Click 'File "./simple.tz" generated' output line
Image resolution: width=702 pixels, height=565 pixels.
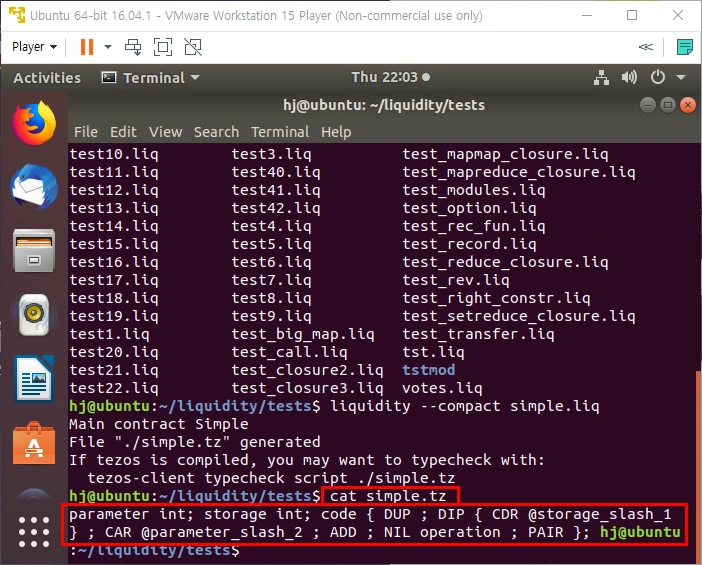point(195,442)
